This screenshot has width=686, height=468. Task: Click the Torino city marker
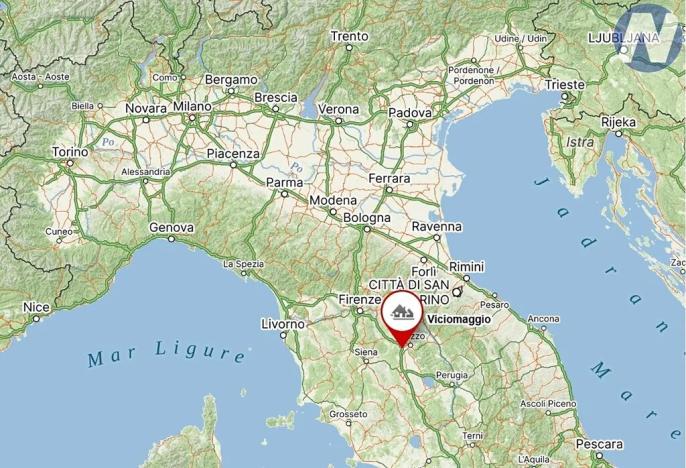[x=70, y=164]
